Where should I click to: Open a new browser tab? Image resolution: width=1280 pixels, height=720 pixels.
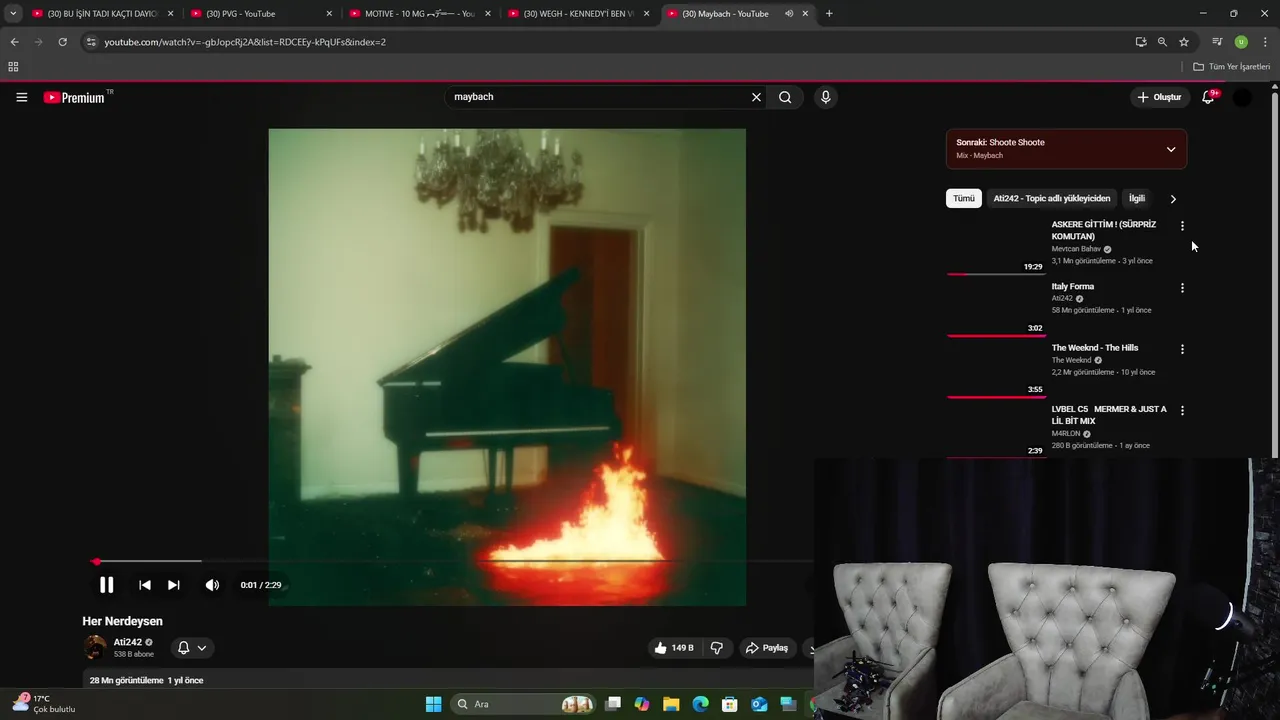(829, 14)
